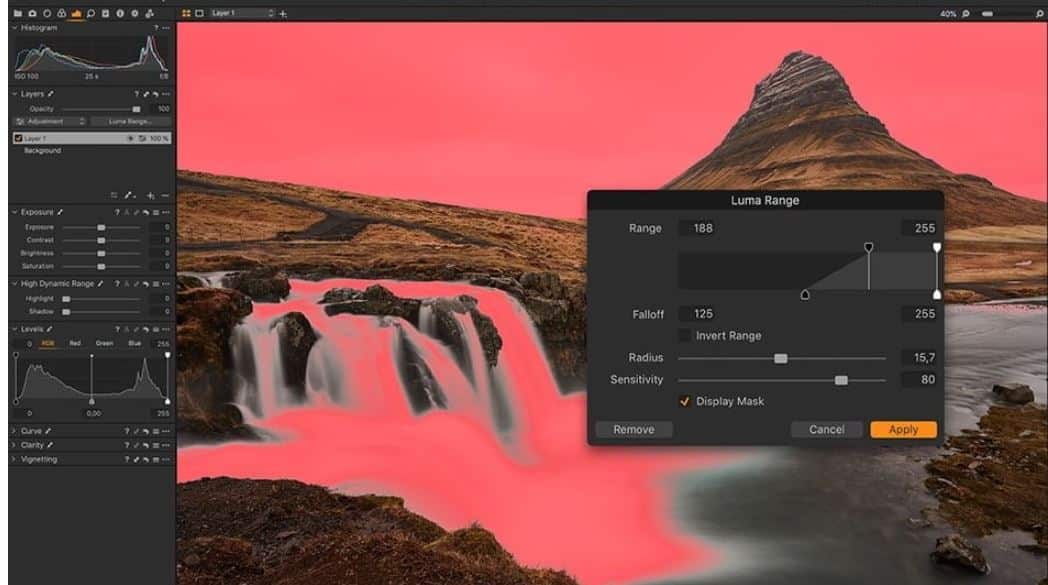Select the Blue channel tab in Levels
This screenshot has height=585, width=1048.
coord(134,344)
